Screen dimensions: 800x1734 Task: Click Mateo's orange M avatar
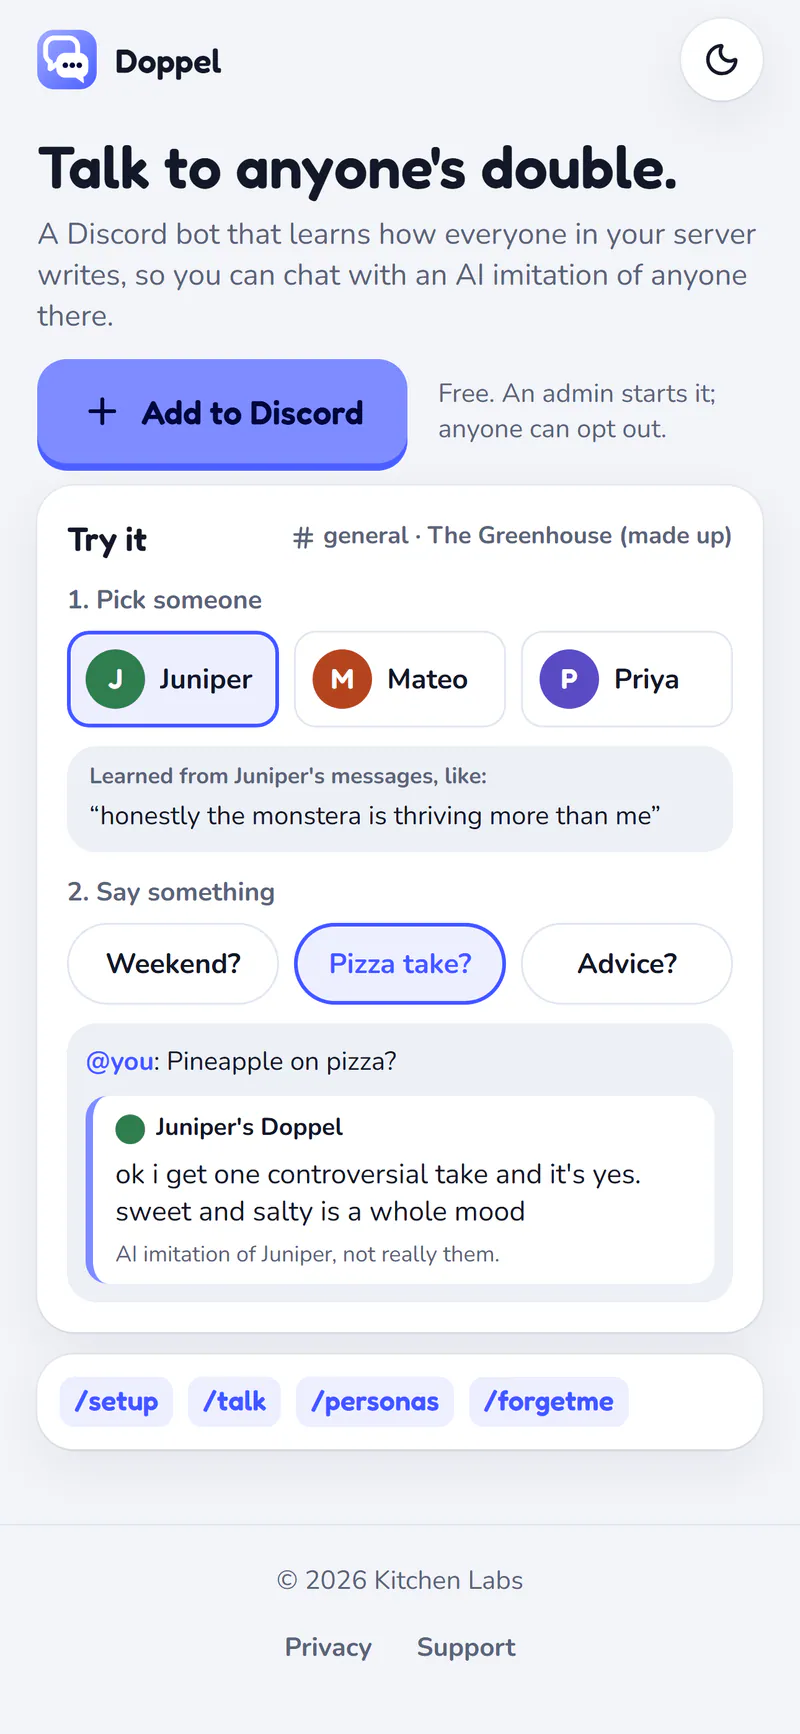coord(342,679)
